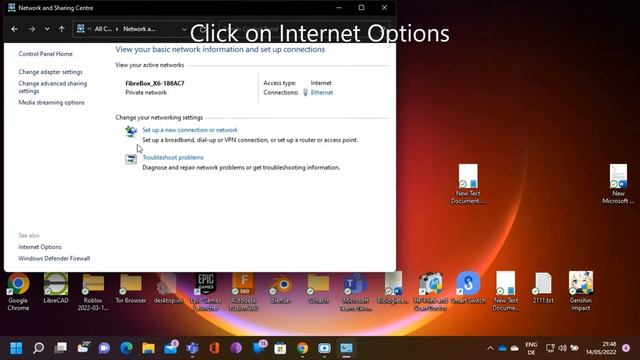
Task: Open Chrome from the taskbar
Action: click(302, 348)
